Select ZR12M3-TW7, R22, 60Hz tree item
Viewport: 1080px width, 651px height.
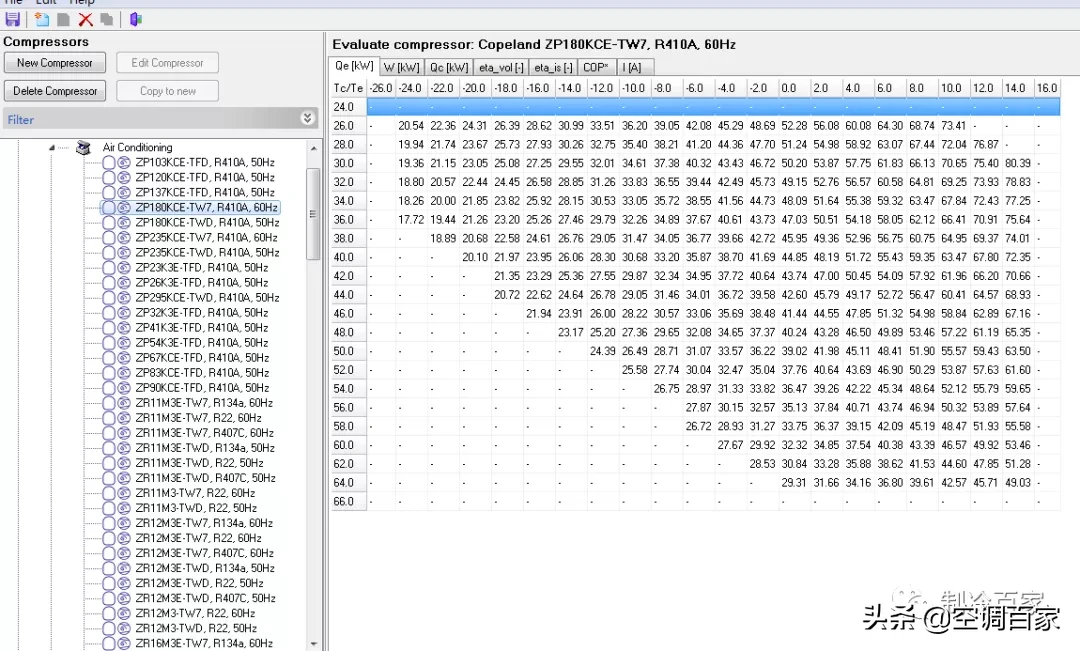coord(196,614)
